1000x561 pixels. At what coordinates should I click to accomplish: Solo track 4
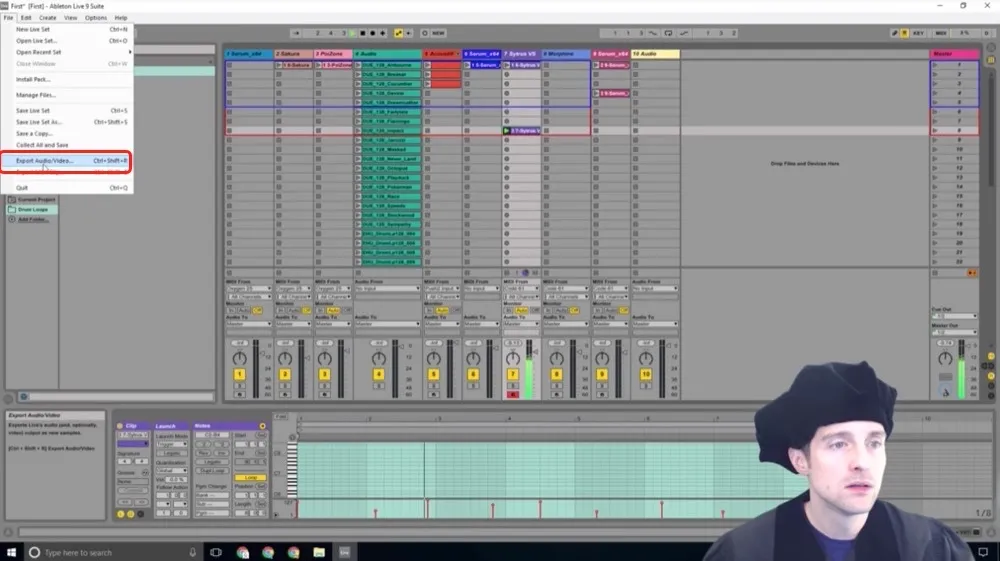pos(378,386)
